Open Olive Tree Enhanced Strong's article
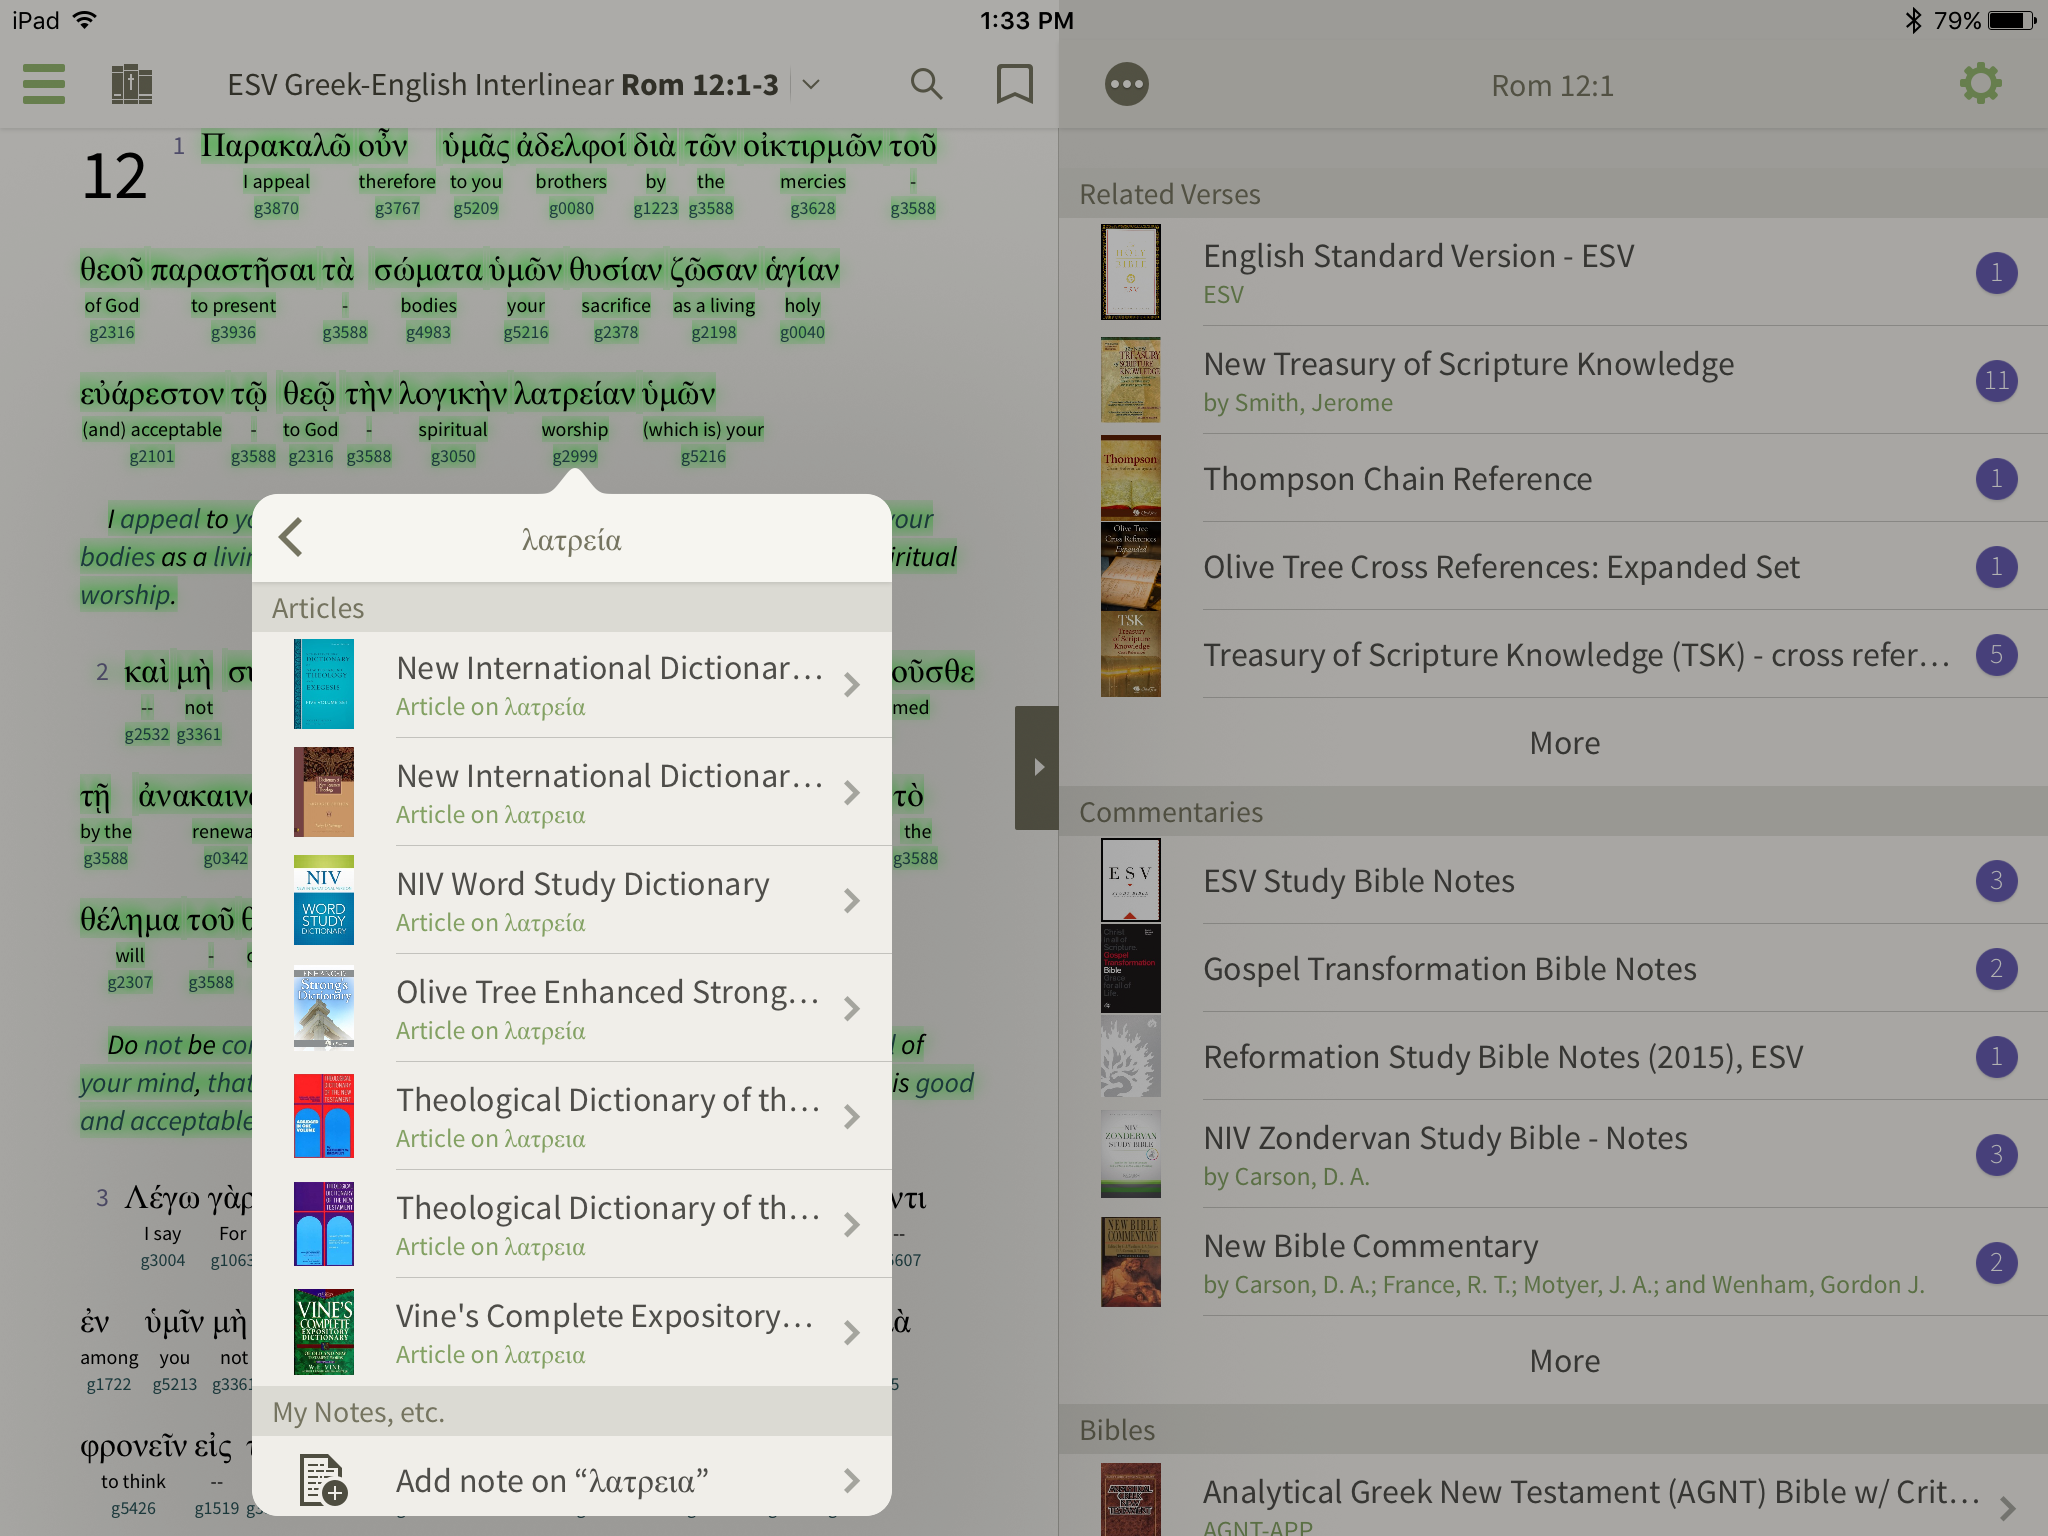Viewport: 2048px width, 1536px height. [x=572, y=1009]
